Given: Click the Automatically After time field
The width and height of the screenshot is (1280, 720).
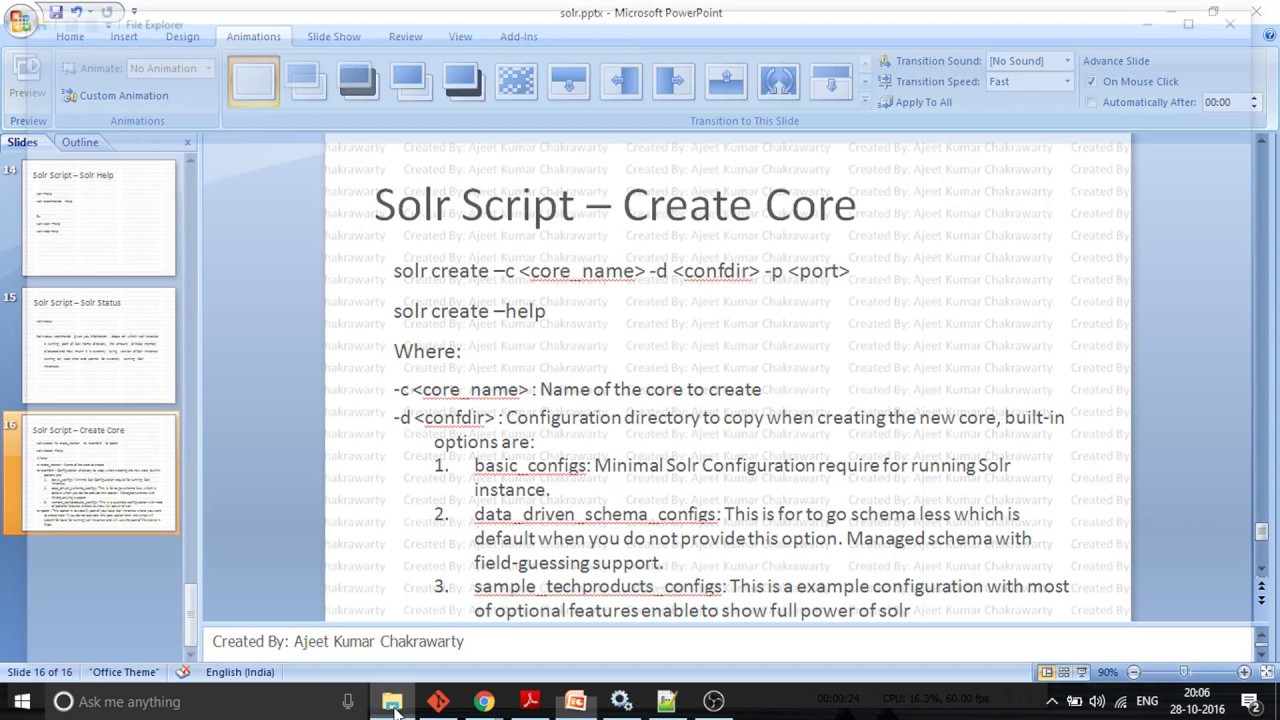Looking at the screenshot, I should (1224, 102).
